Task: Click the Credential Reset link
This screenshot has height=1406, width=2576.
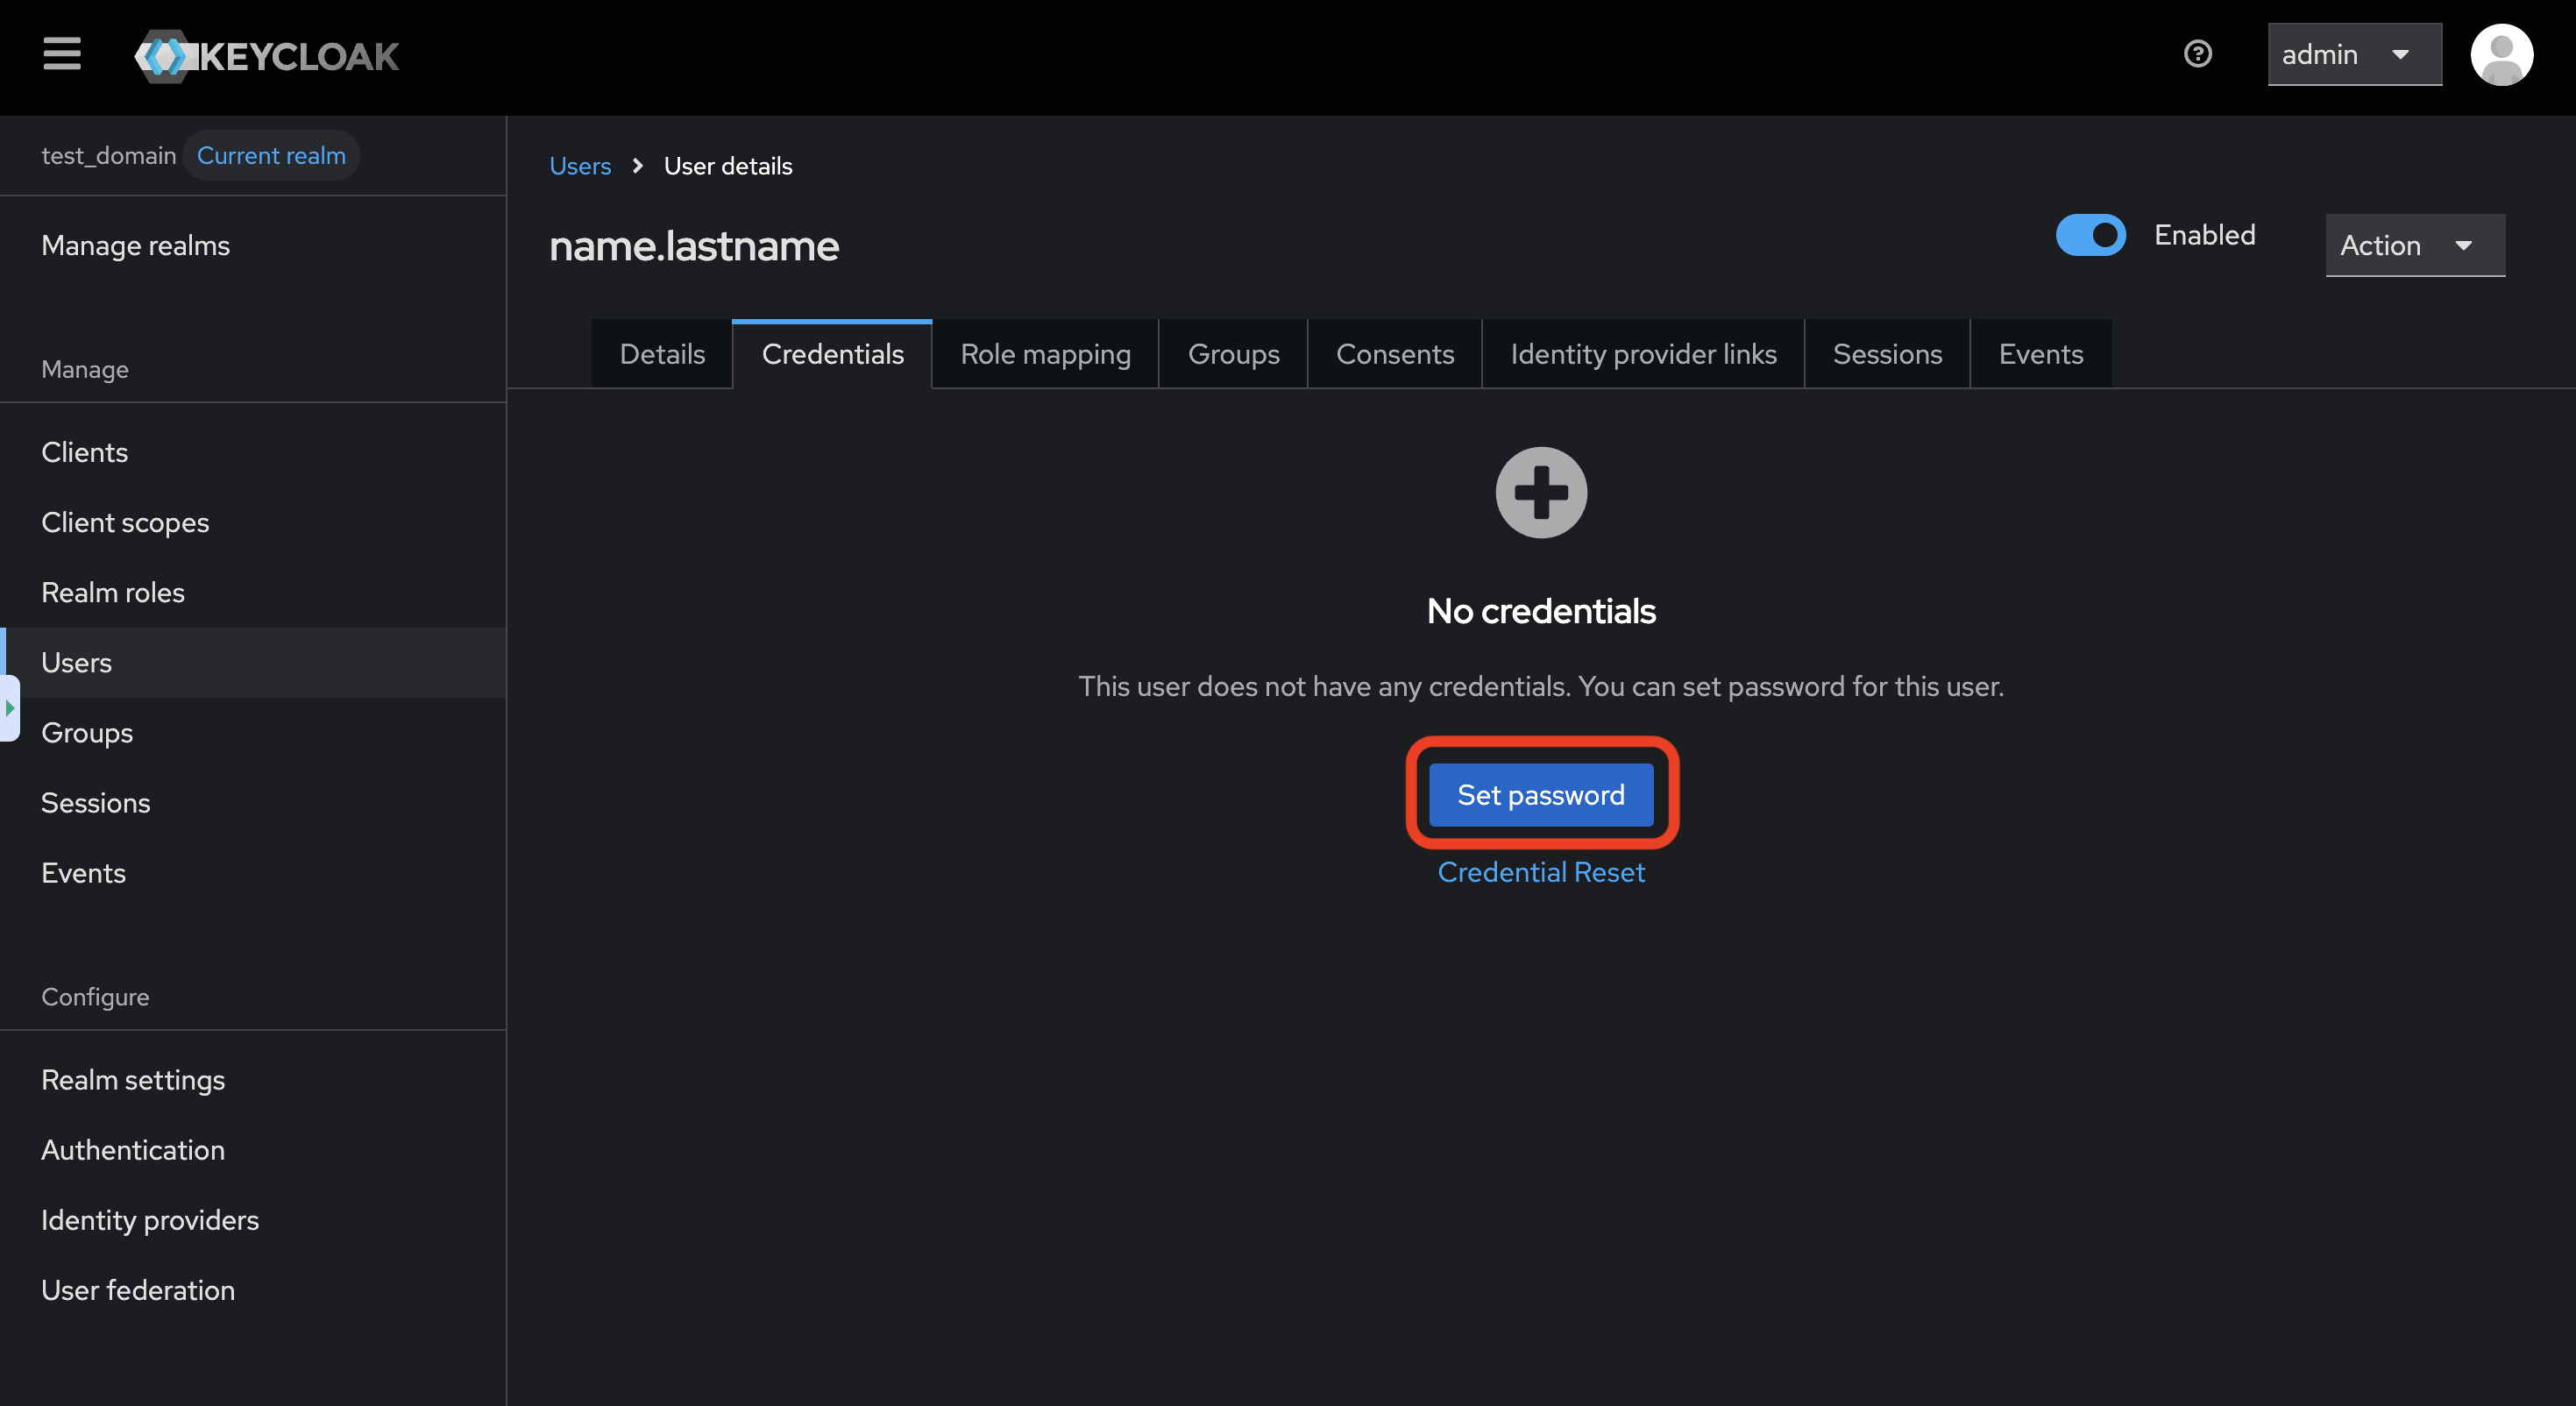Action: click(x=1540, y=872)
